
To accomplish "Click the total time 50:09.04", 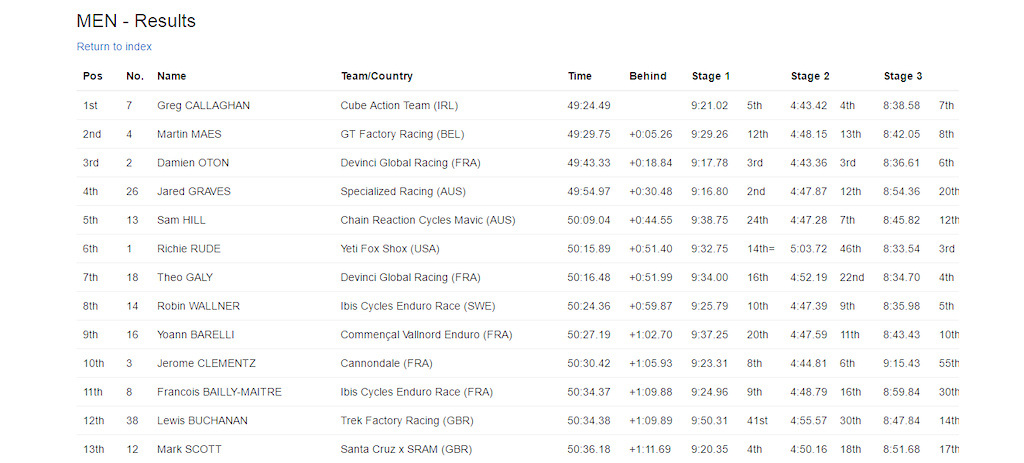I will (589, 221).
